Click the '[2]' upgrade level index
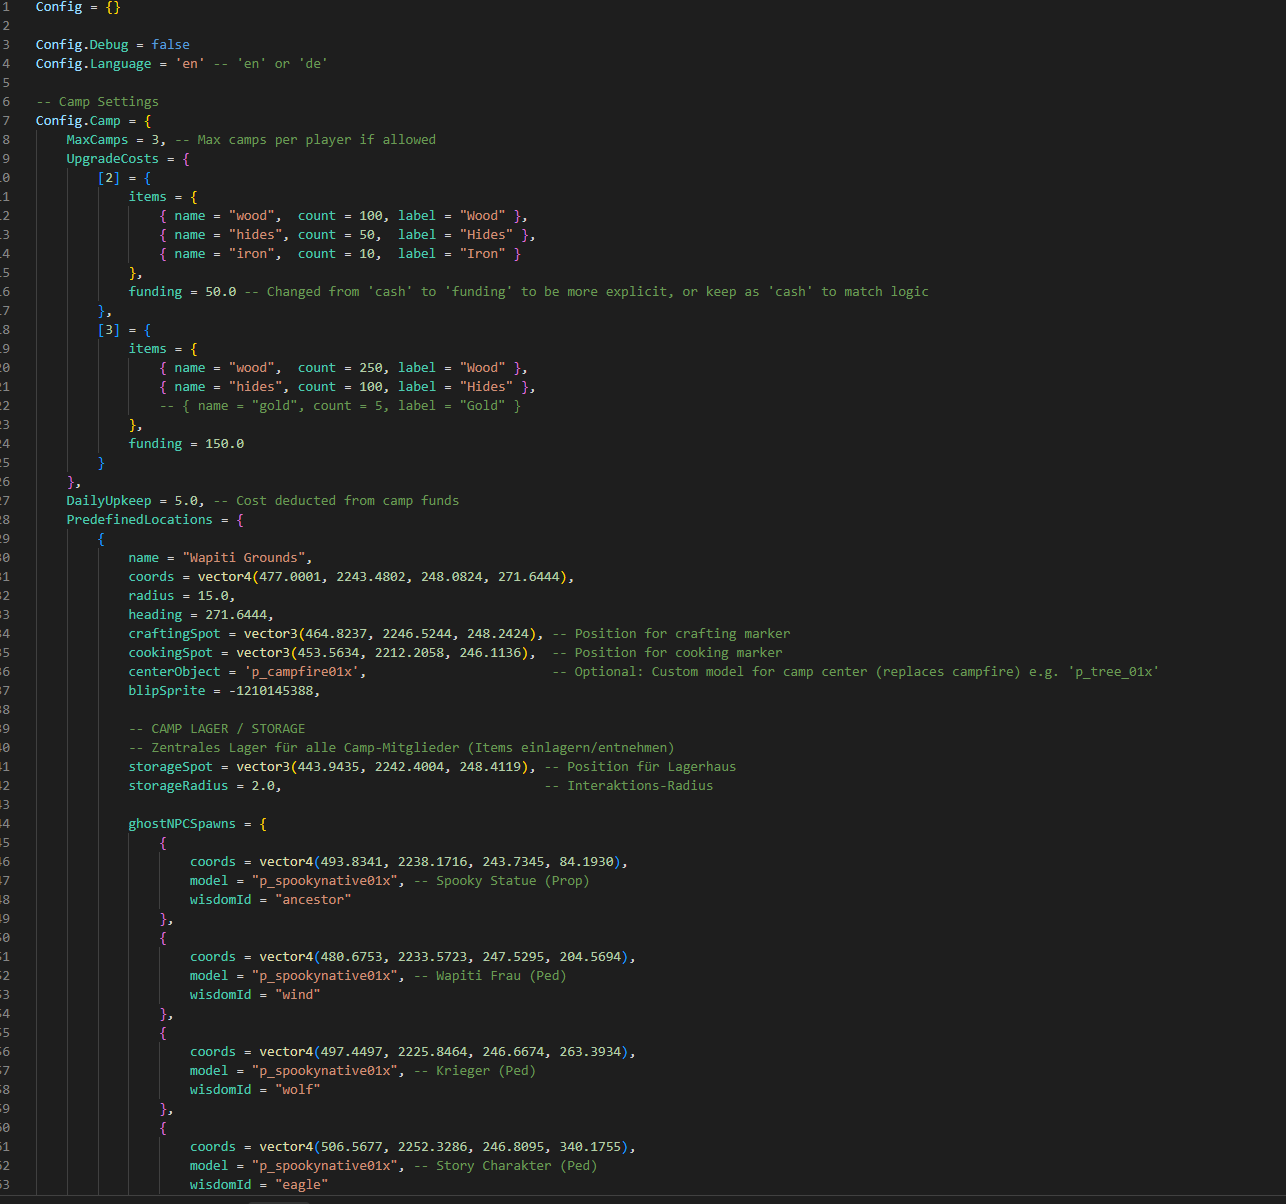The width and height of the screenshot is (1286, 1204). (x=109, y=178)
